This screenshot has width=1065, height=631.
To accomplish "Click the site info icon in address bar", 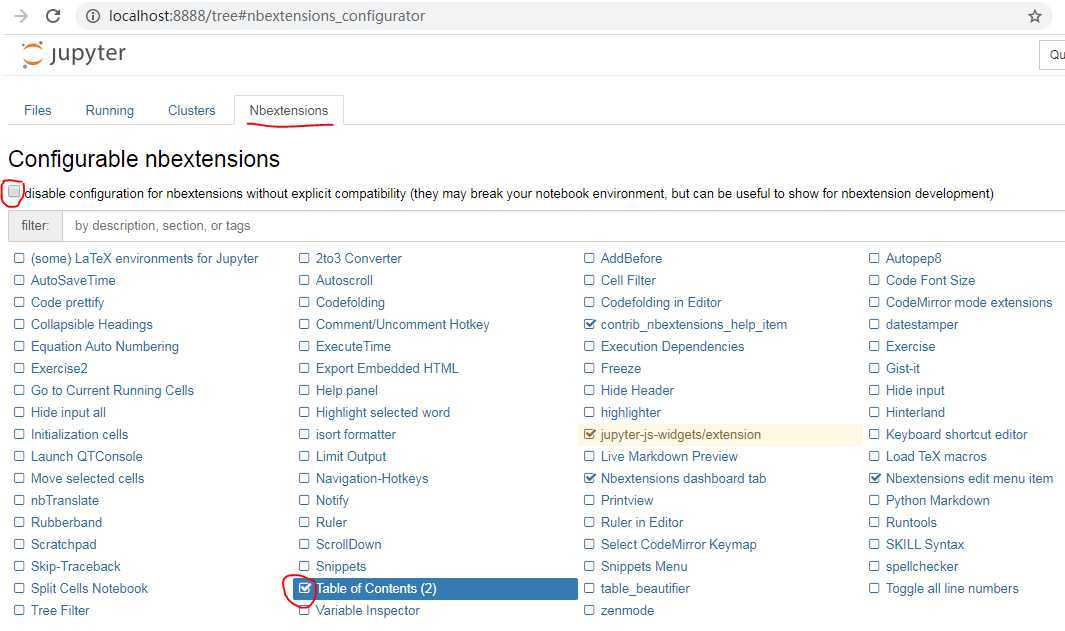I will click(93, 16).
